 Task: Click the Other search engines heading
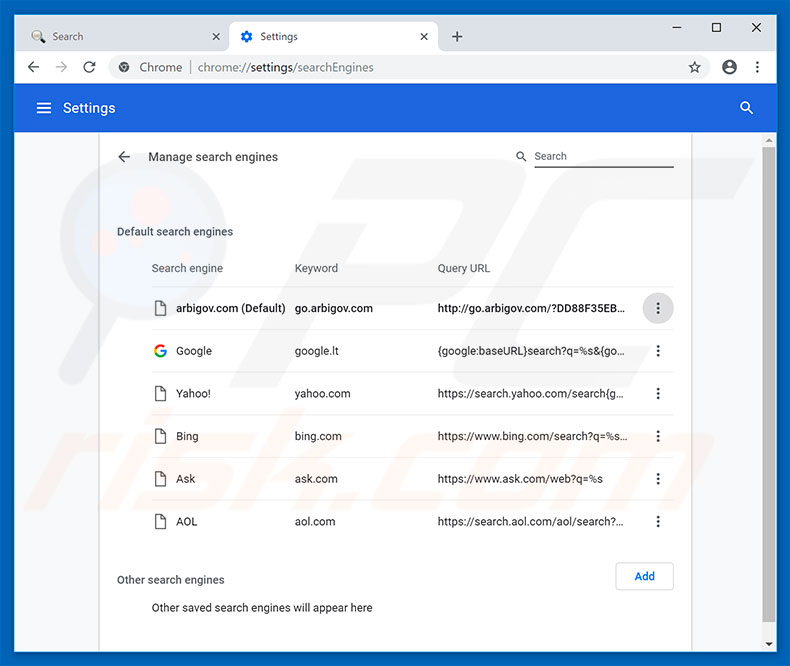pos(170,580)
